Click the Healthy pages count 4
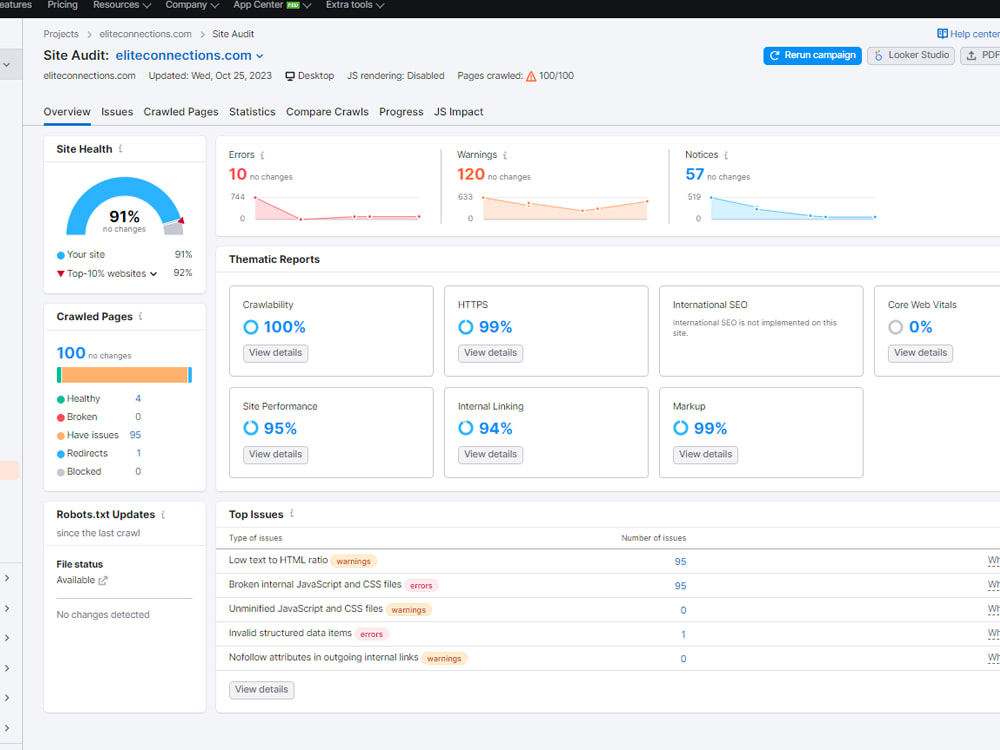This screenshot has height=750, width=1000. coord(138,399)
